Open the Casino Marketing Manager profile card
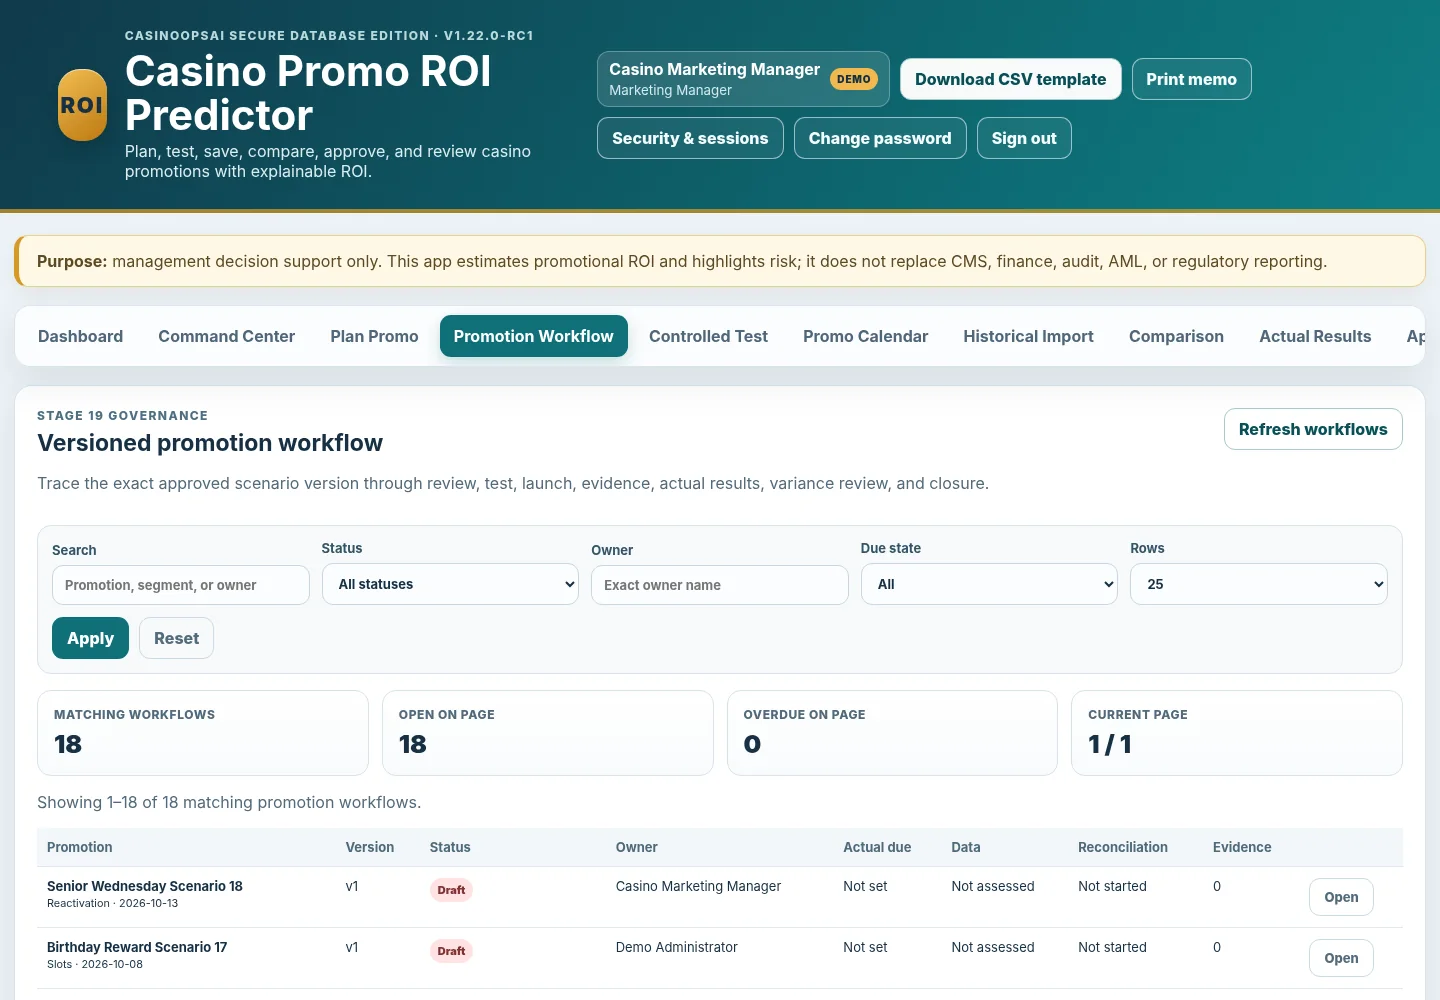 (743, 79)
